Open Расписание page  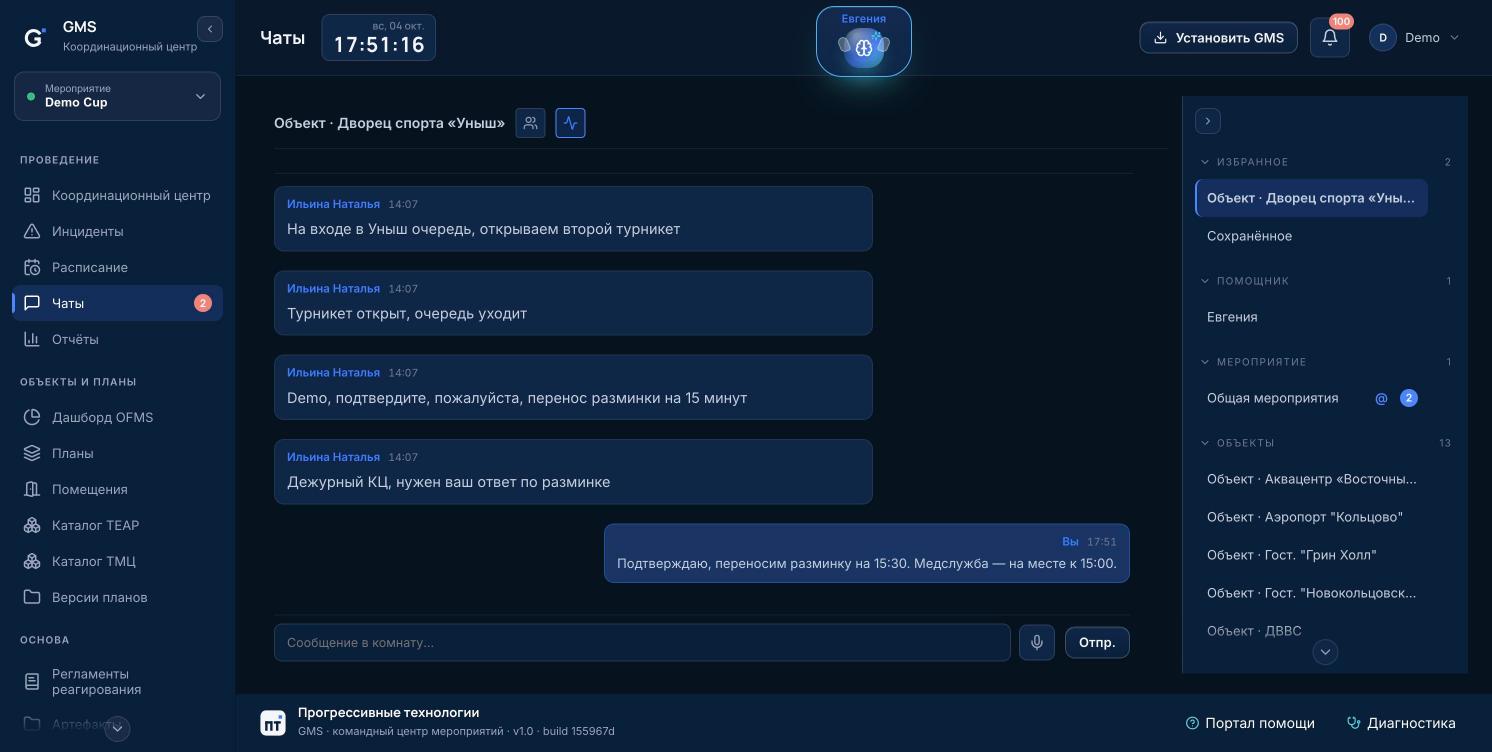click(118, 267)
